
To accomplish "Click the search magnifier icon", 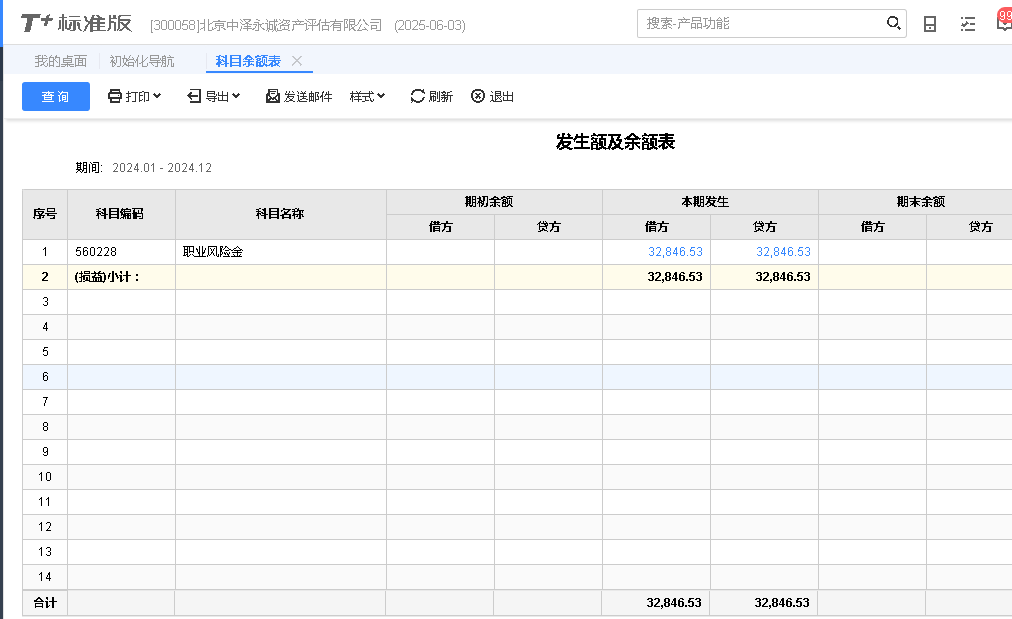I will (893, 23).
